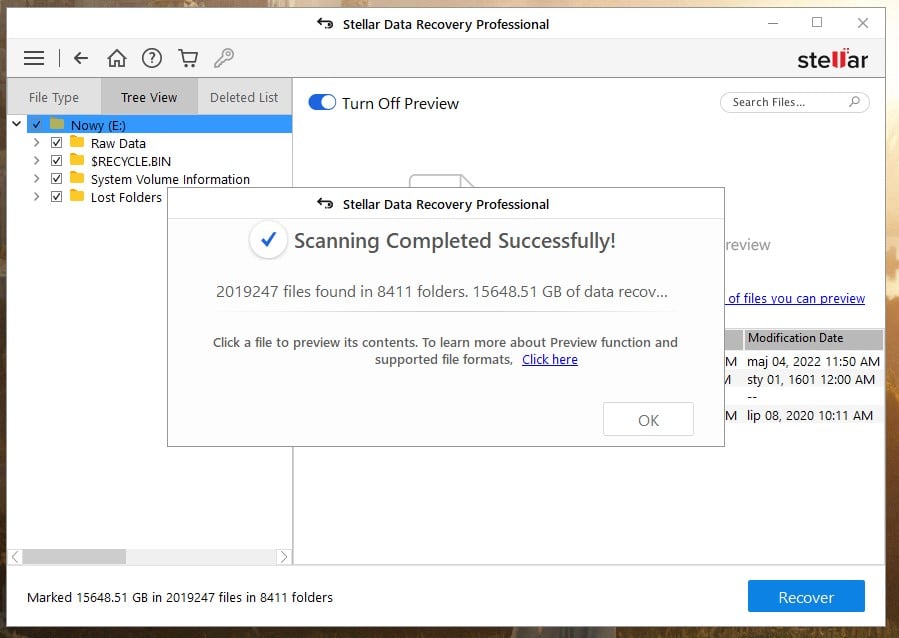
Task: Click the Nowy (E:) drive folder icon
Action: (57, 124)
